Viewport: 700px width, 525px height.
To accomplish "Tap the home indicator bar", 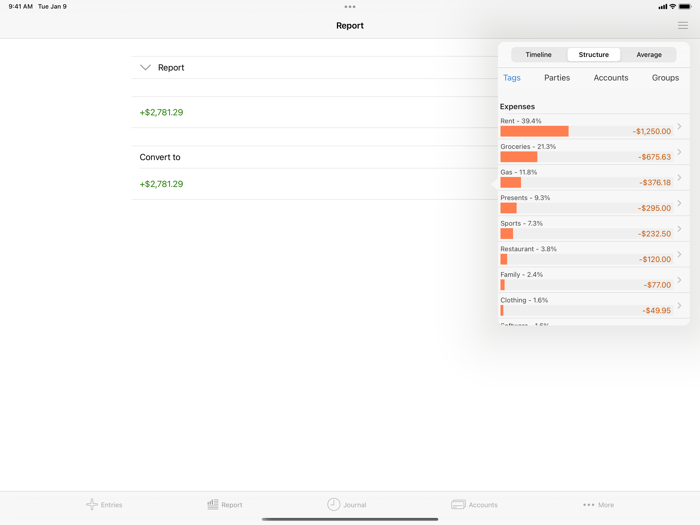I will point(350,519).
